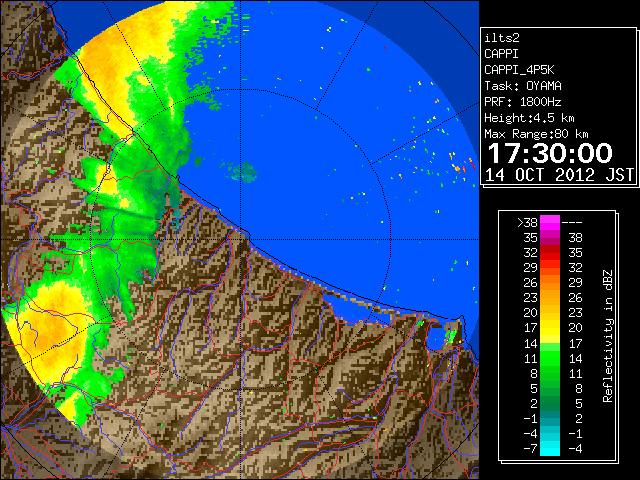
Task: Click the orange 23–26 dBZ legend swatch
Action: 550,298
